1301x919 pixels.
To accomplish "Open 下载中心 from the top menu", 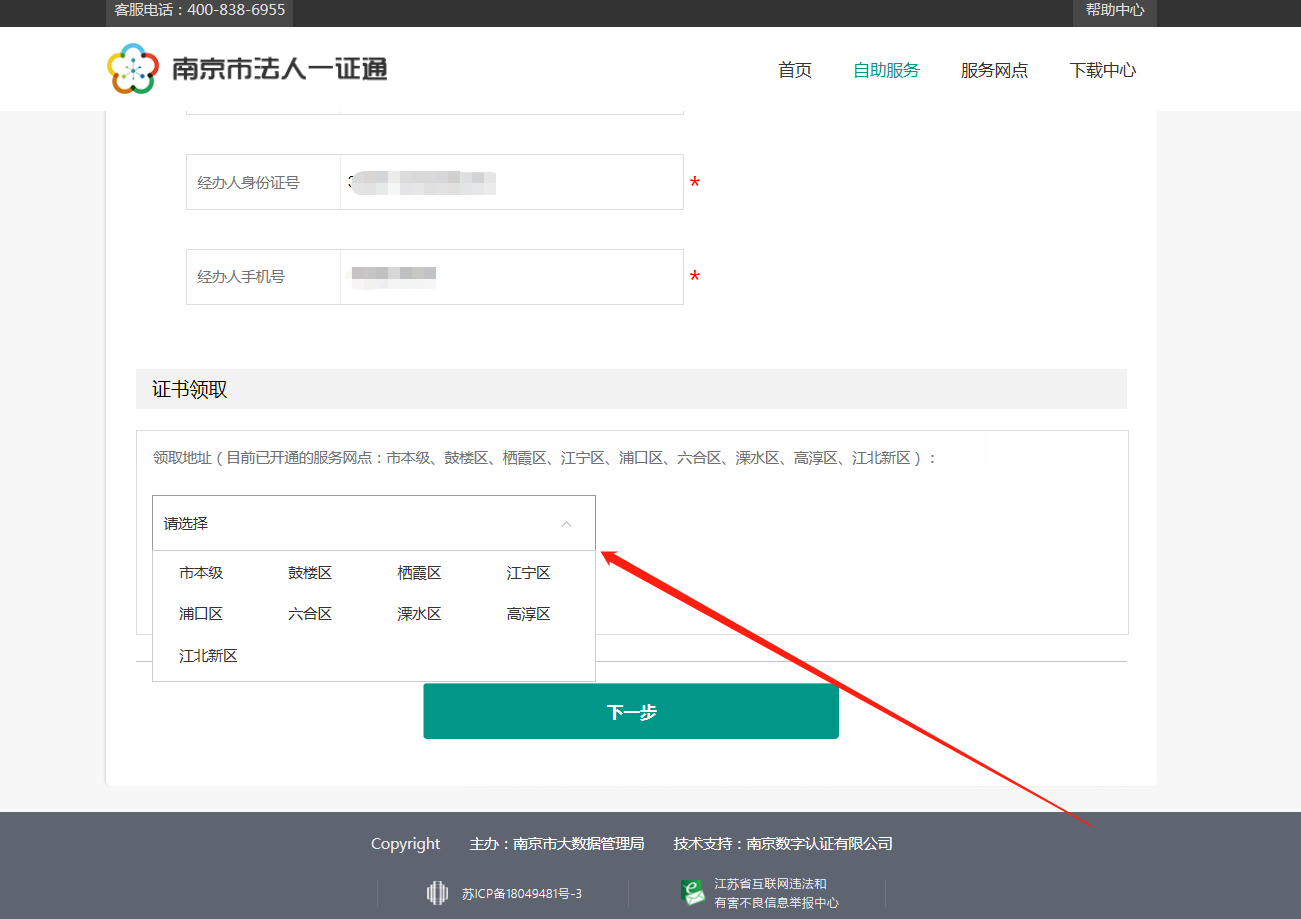I will click(1102, 70).
